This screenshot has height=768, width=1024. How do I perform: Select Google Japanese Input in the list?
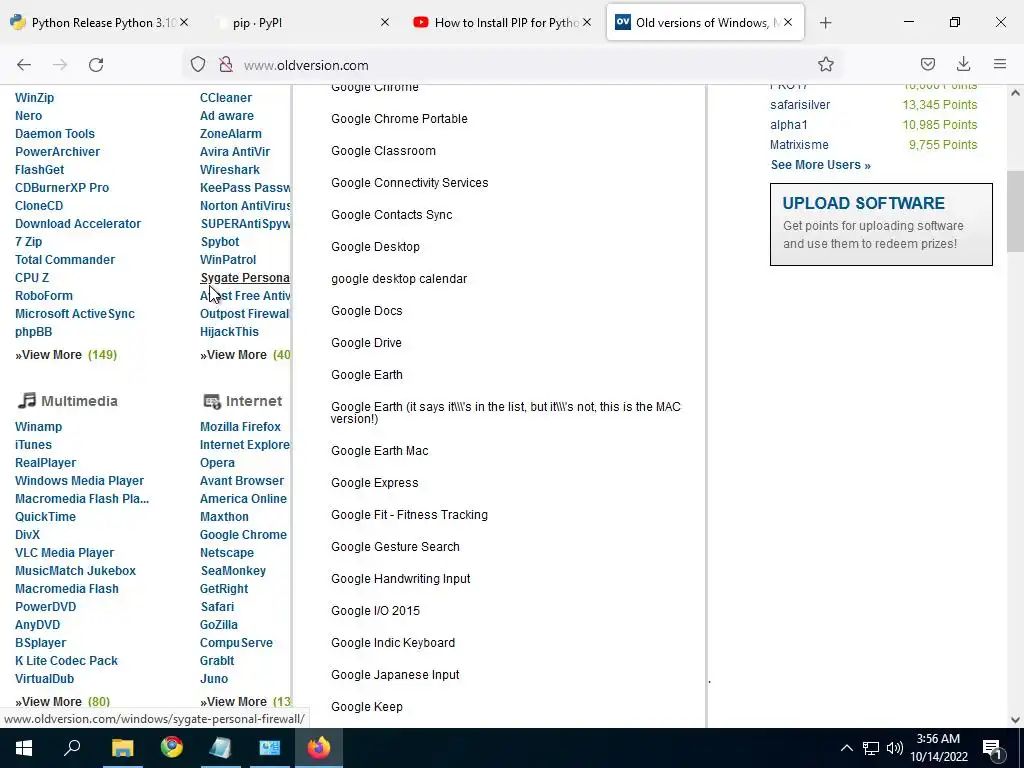click(x=395, y=675)
